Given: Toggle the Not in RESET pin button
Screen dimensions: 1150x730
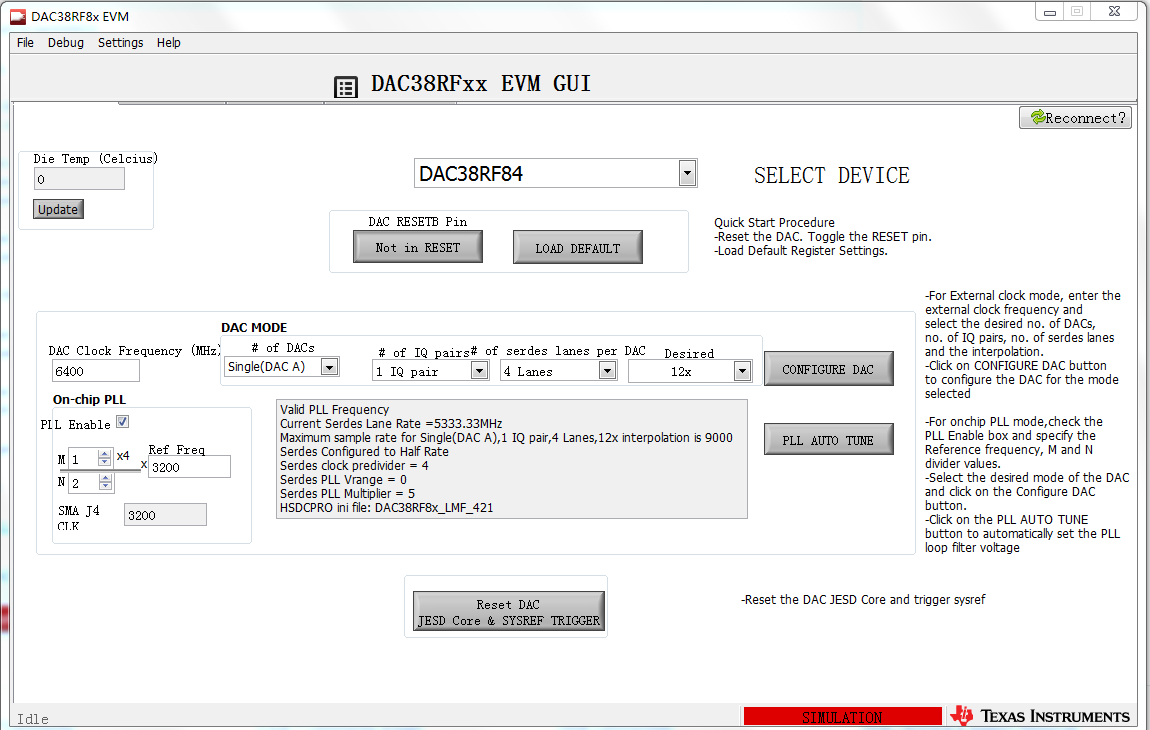Looking at the screenshot, I should click(x=418, y=247).
